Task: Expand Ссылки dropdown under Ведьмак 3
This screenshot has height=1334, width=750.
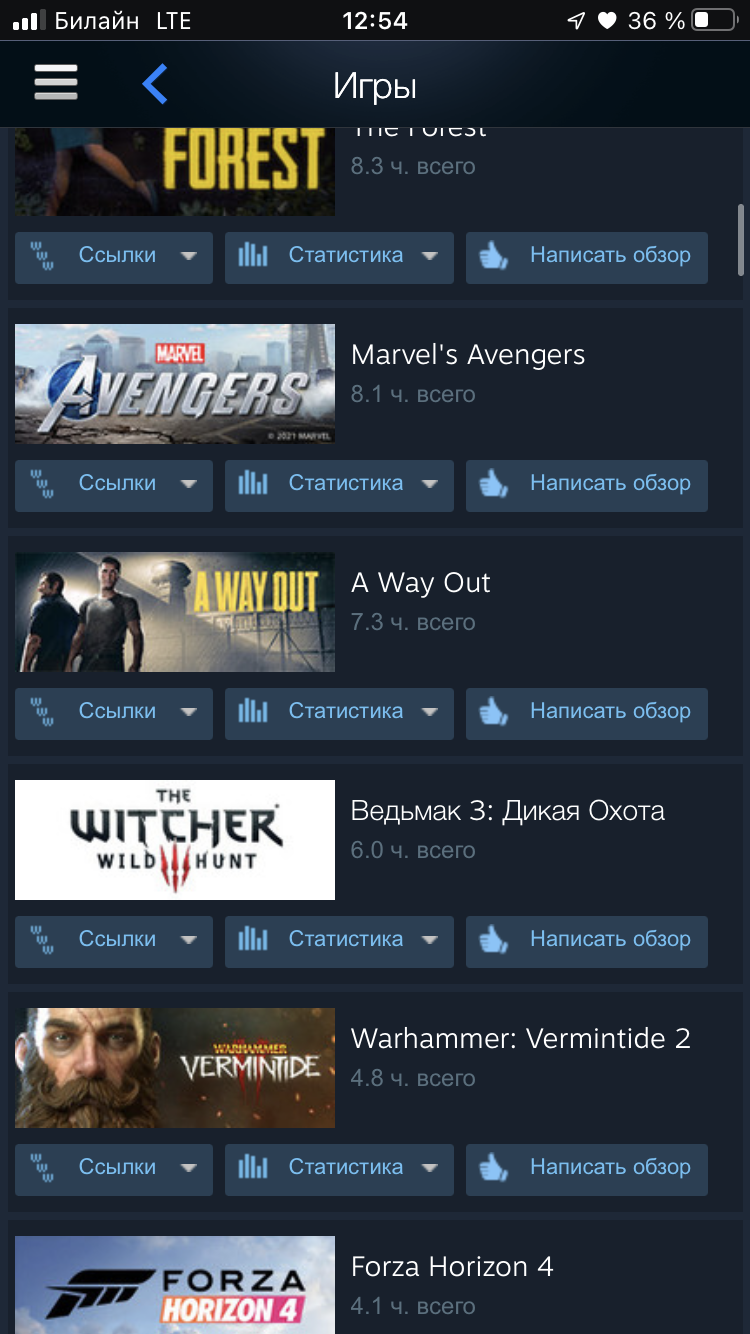Action: 114,941
